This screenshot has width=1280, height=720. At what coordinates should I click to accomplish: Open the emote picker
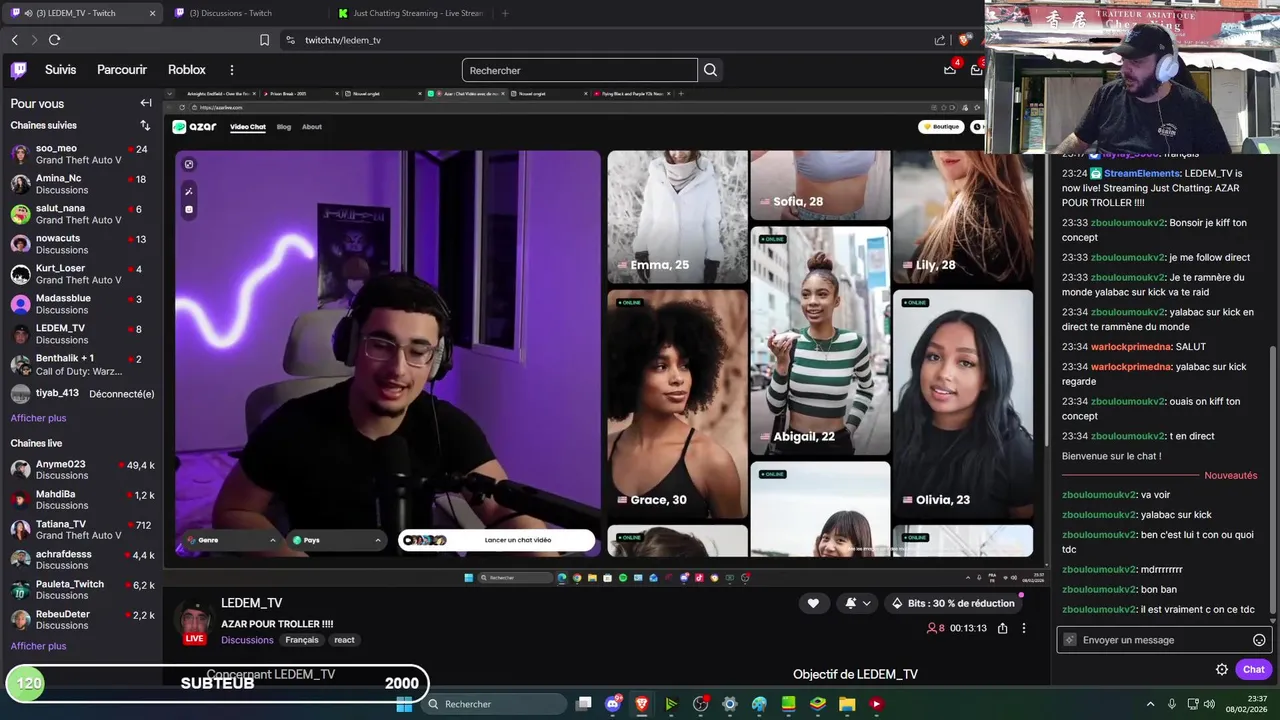point(1259,640)
